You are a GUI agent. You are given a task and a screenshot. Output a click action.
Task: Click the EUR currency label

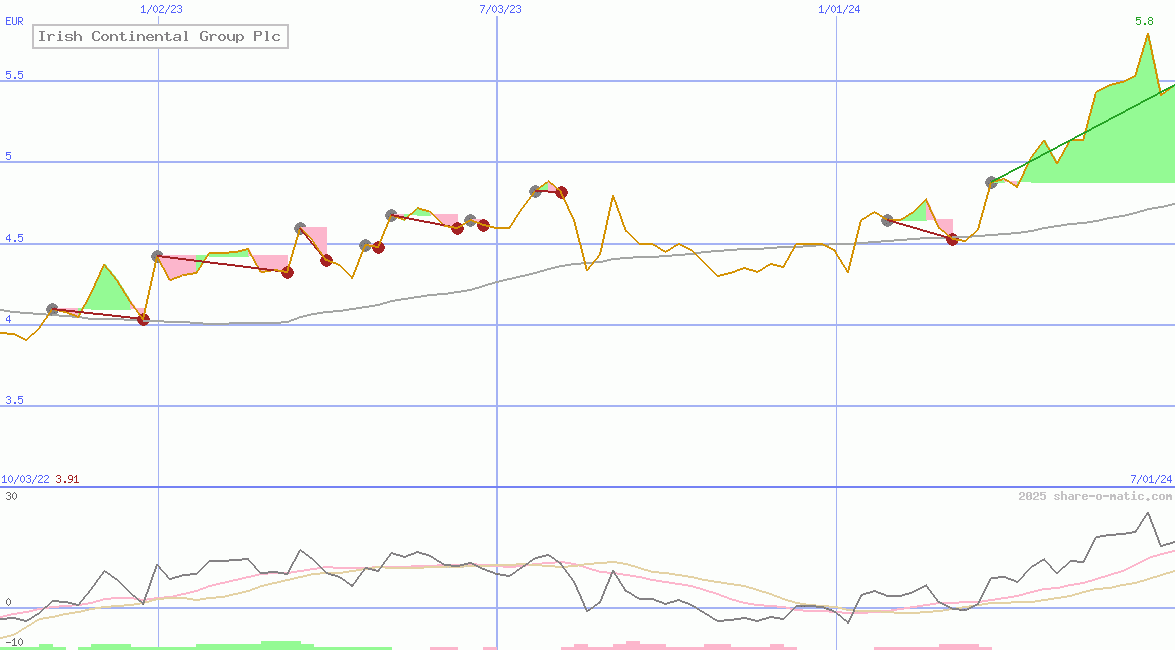[14, 20]
